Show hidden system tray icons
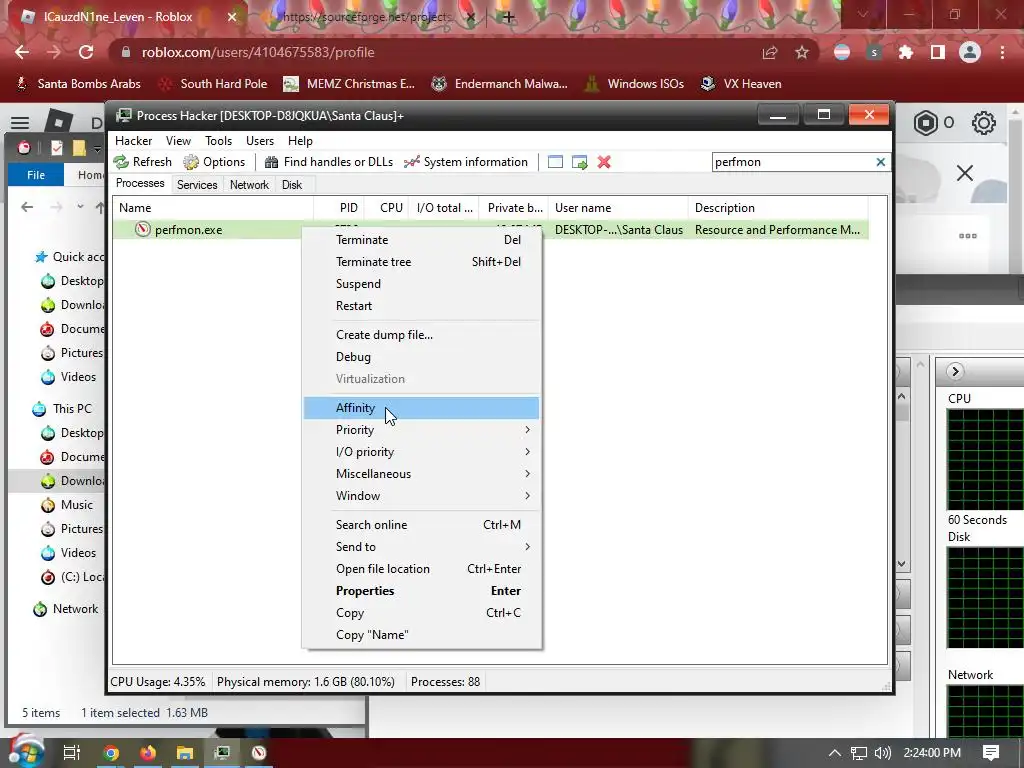 point(835,753)
